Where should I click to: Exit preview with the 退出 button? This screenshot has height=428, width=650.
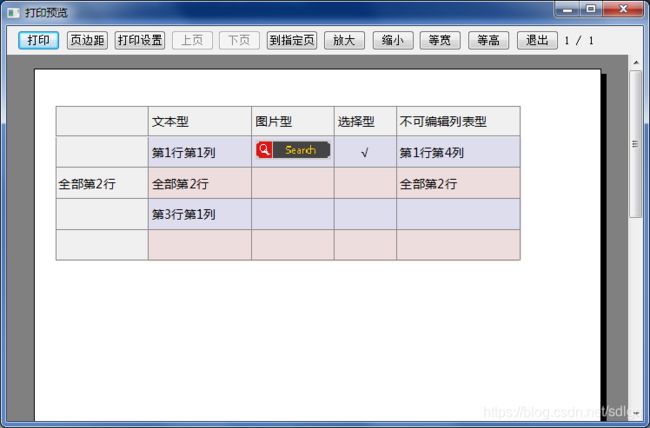[537, 40]
